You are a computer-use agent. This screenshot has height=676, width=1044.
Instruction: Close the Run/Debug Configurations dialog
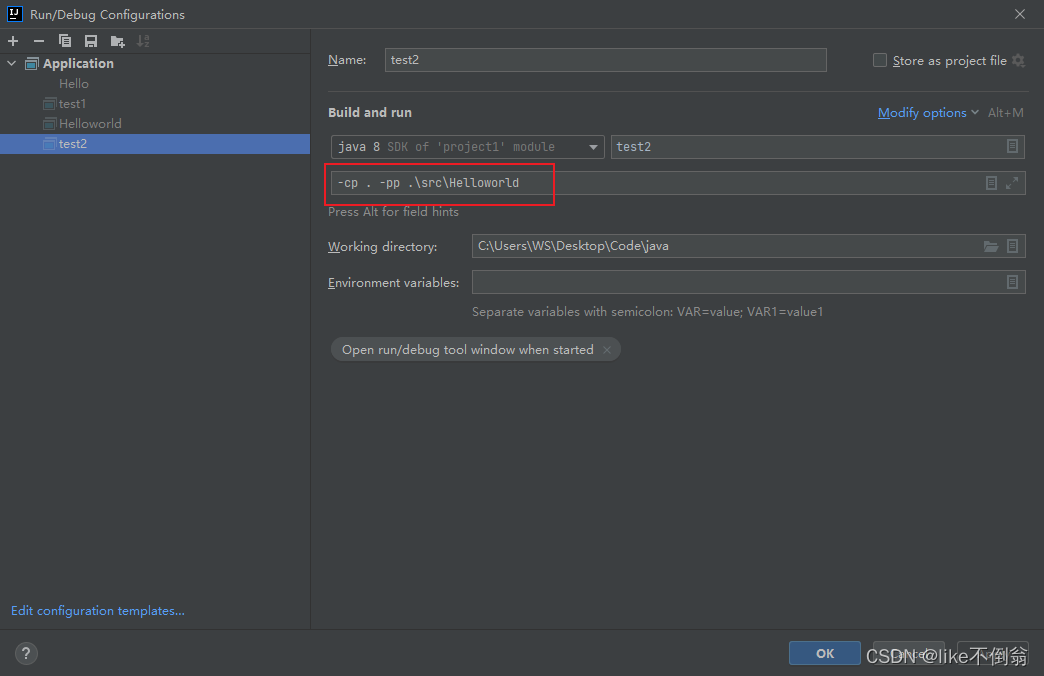(x=1019, y=14)
